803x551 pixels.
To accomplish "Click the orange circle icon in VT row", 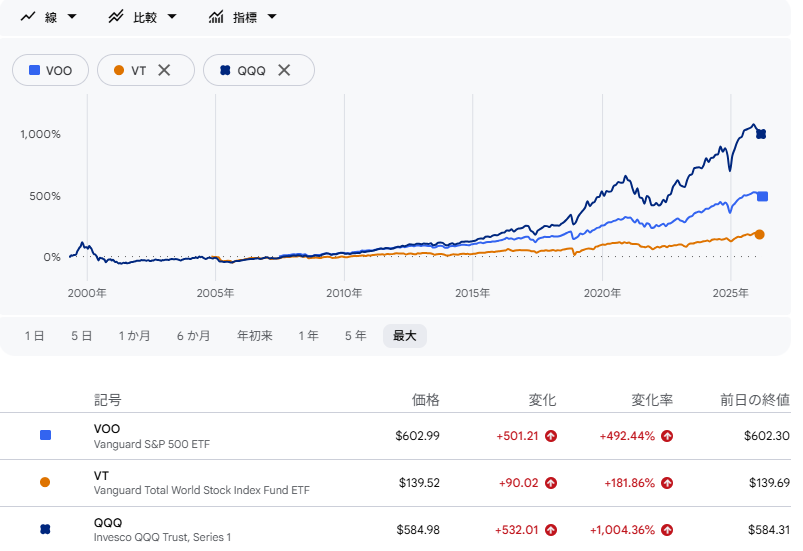I will click(x=45, y=482).
